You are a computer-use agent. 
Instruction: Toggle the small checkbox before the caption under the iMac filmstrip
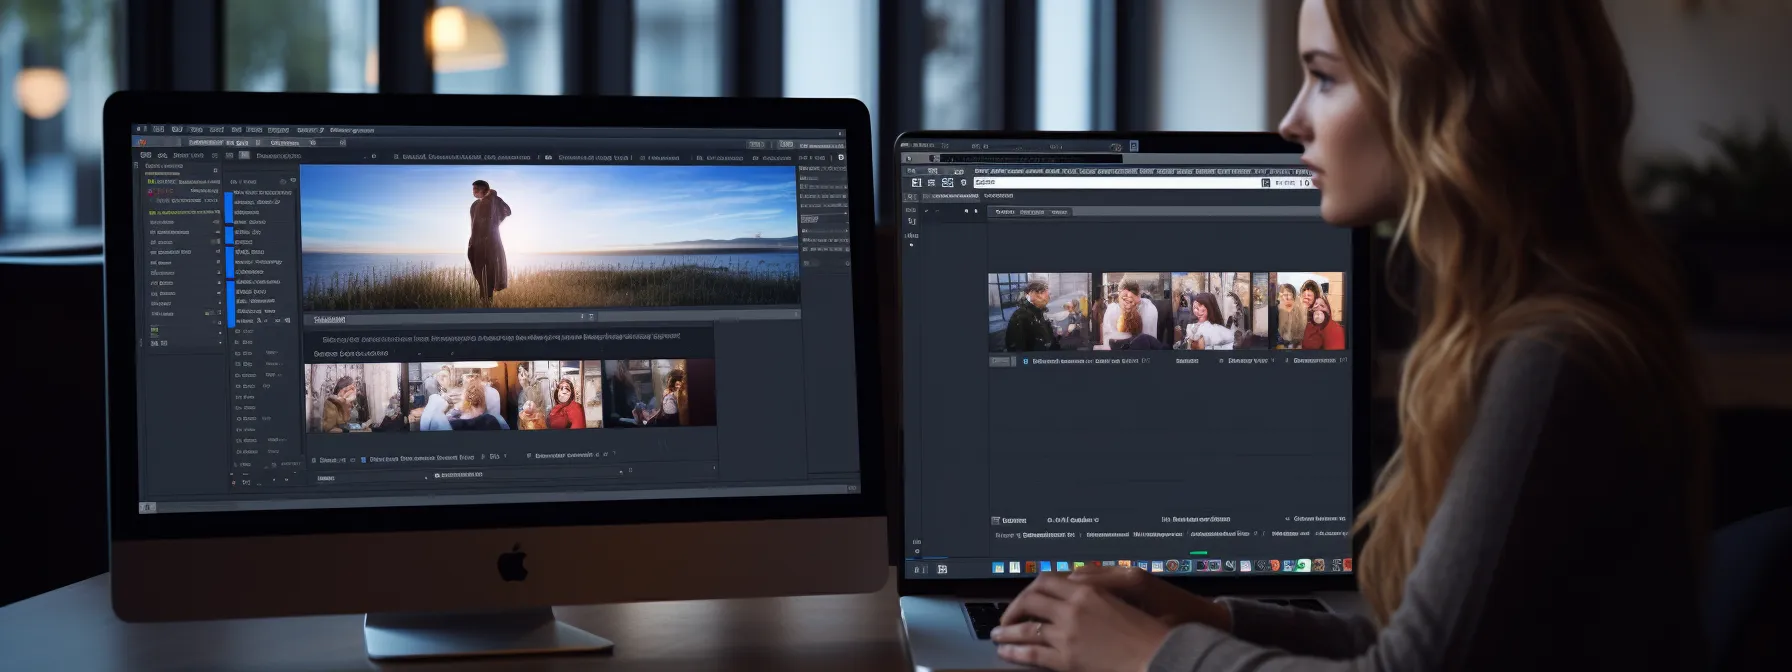click(363, 460)
